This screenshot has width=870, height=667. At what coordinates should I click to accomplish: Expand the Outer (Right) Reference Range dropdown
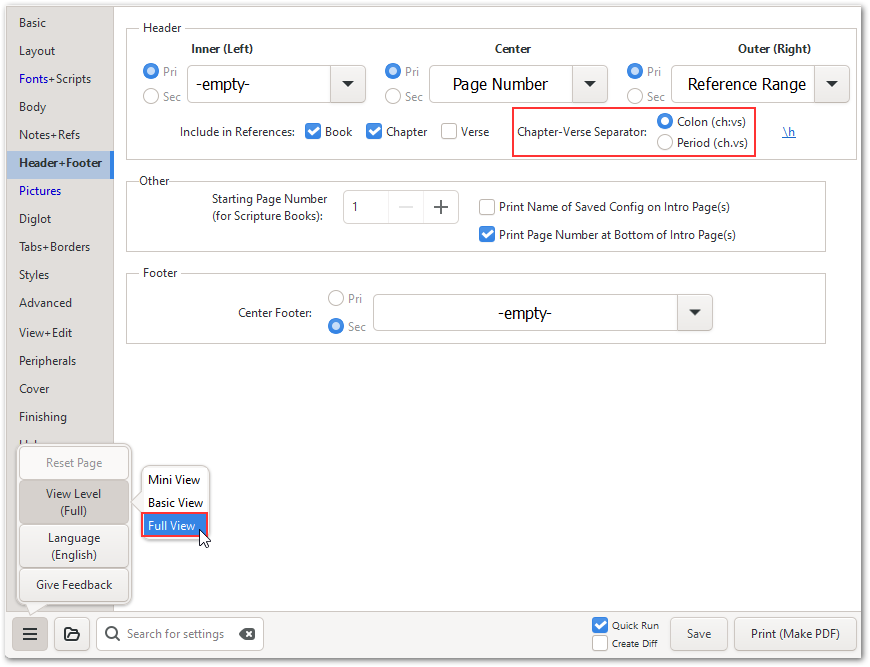point(831,84)
